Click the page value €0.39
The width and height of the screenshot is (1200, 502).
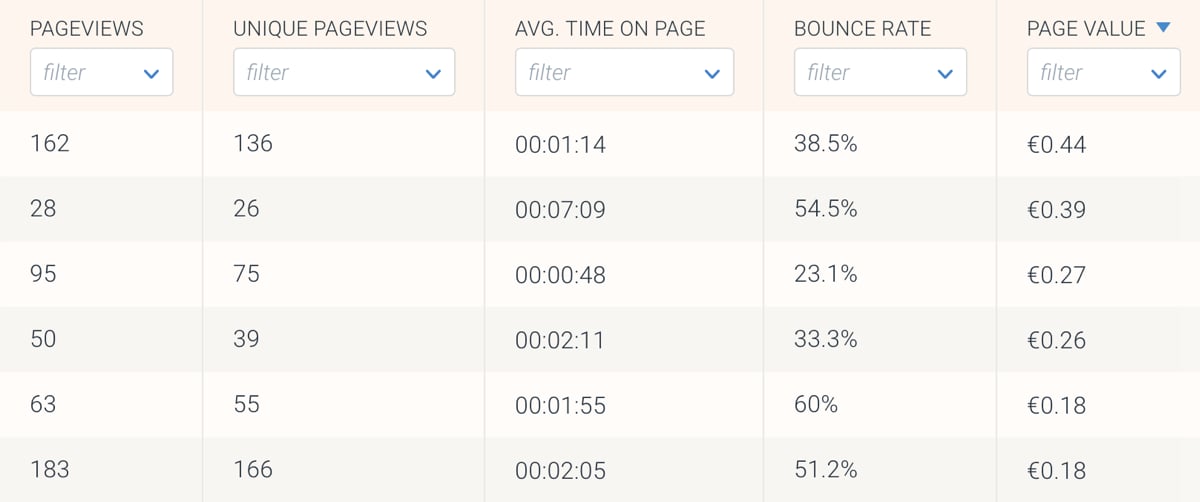point(1057,210)
